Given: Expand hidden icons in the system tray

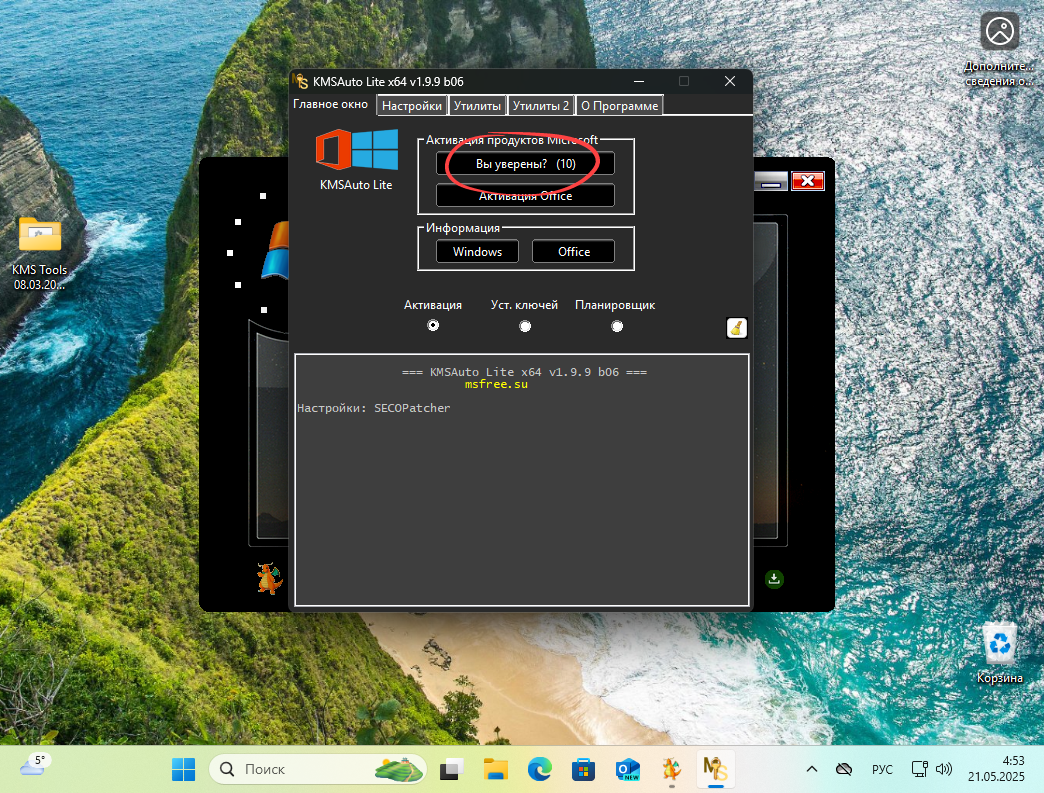Looking at the screenshot, I should [x=811, y=768].
